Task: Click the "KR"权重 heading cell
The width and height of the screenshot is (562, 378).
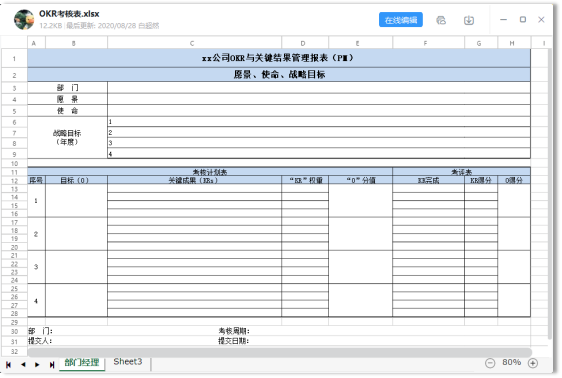Action: coord(306,180)
